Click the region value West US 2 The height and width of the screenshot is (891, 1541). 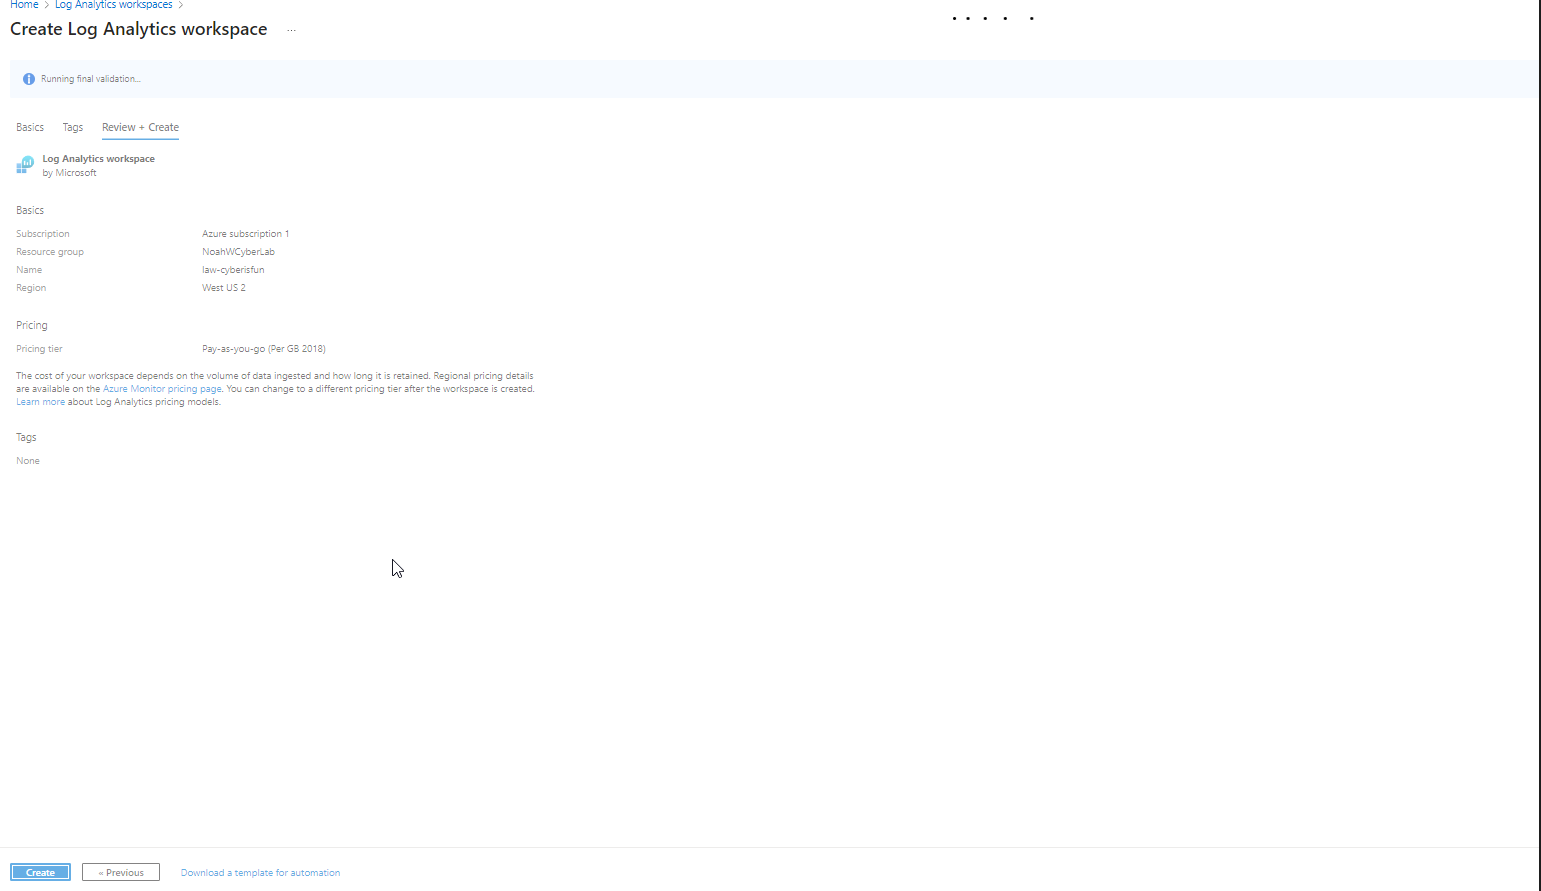(x=224, y=288)
